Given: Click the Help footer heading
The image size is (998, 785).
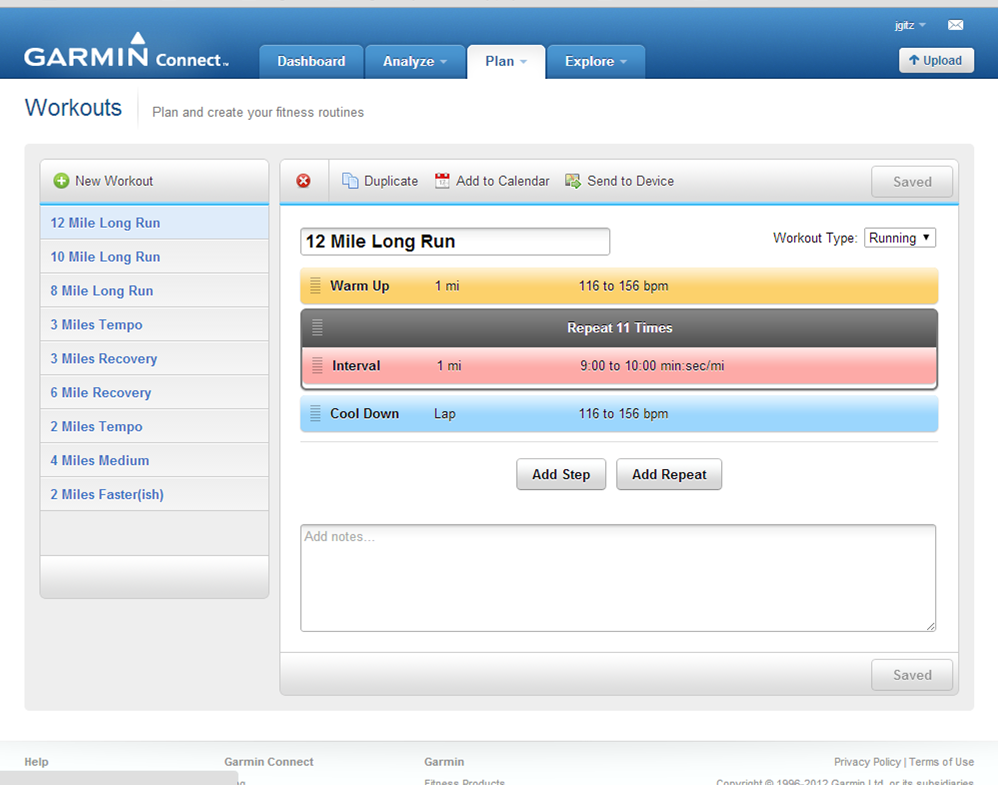Looking at the screenshot, I should [x=36, y=761].
